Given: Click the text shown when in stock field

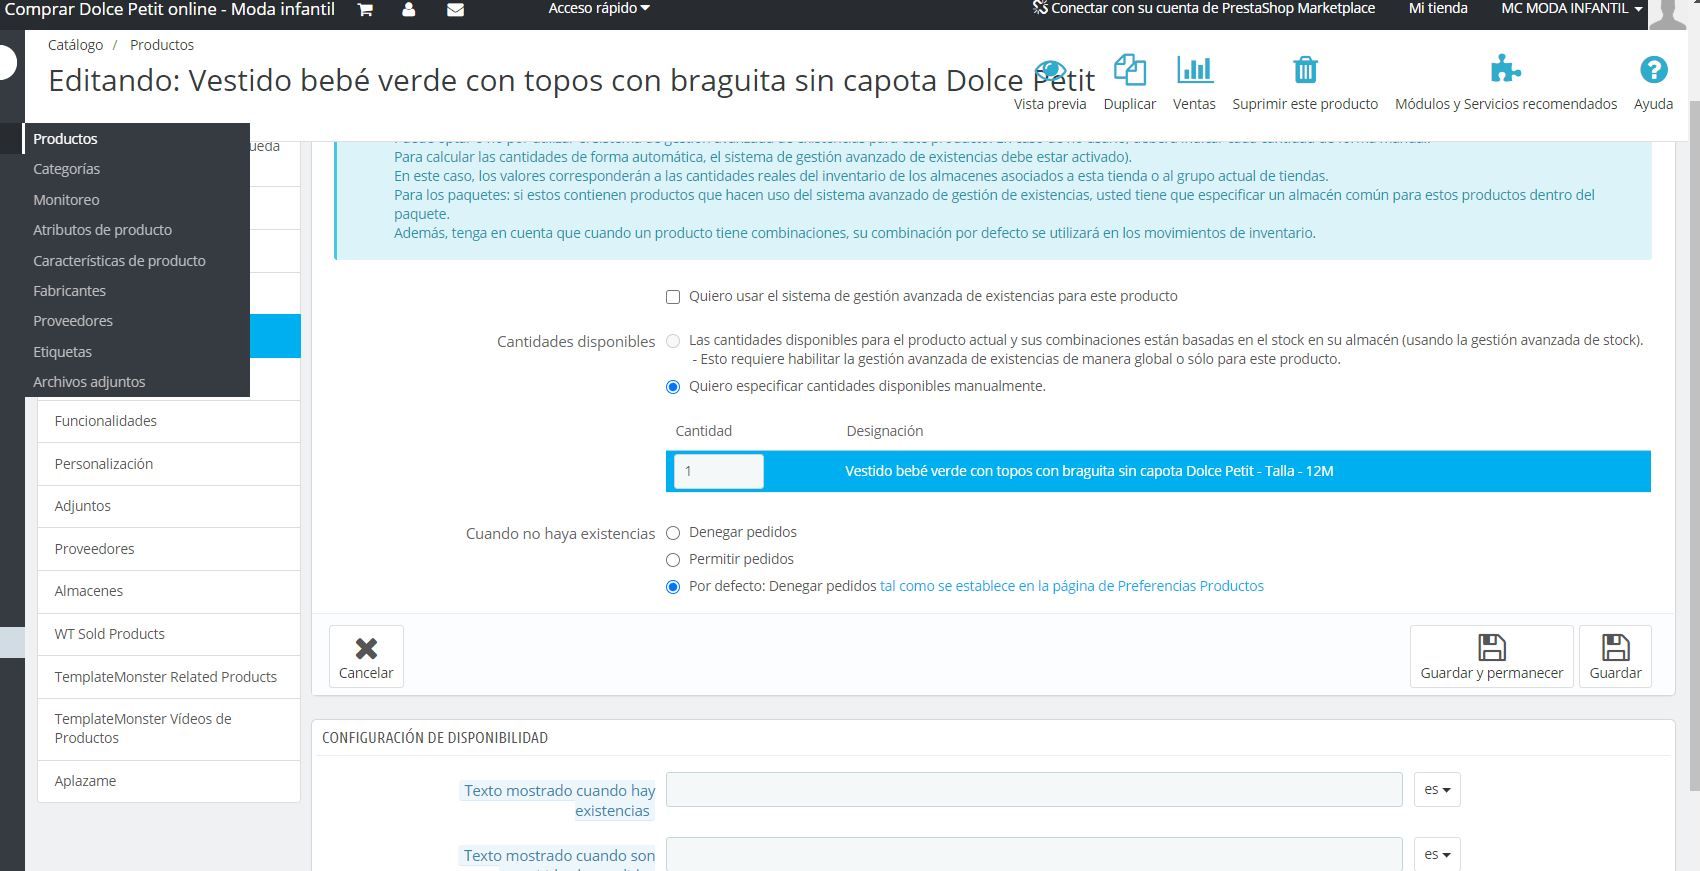Looking at the screenshot, I should [1034, 790].
